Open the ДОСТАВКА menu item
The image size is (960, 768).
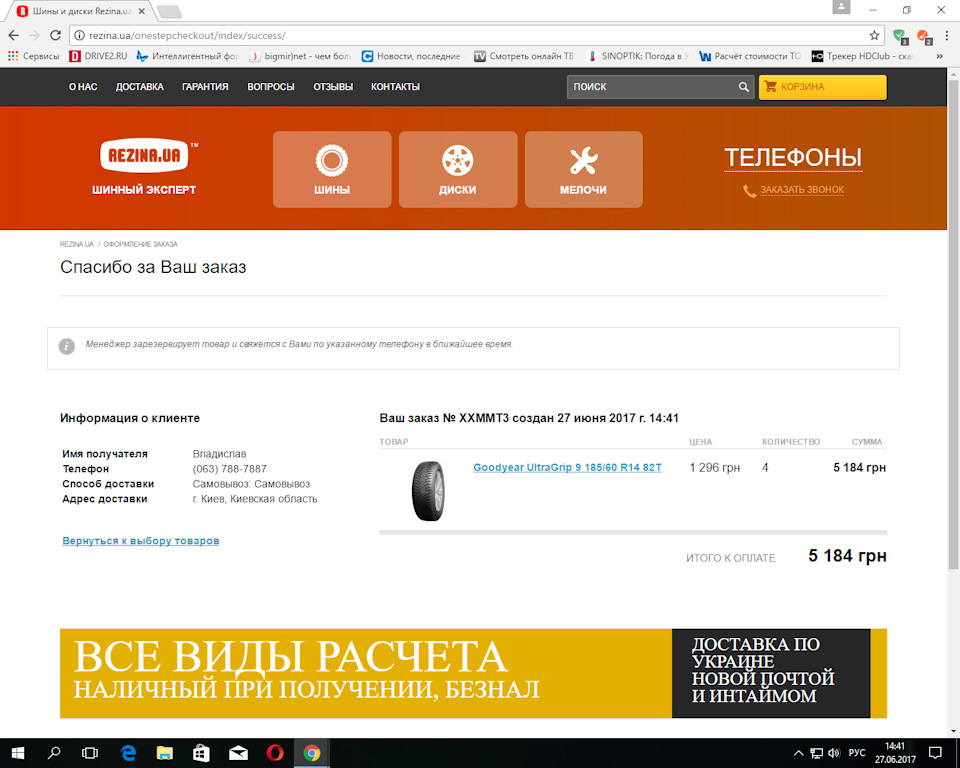[140, 87]
